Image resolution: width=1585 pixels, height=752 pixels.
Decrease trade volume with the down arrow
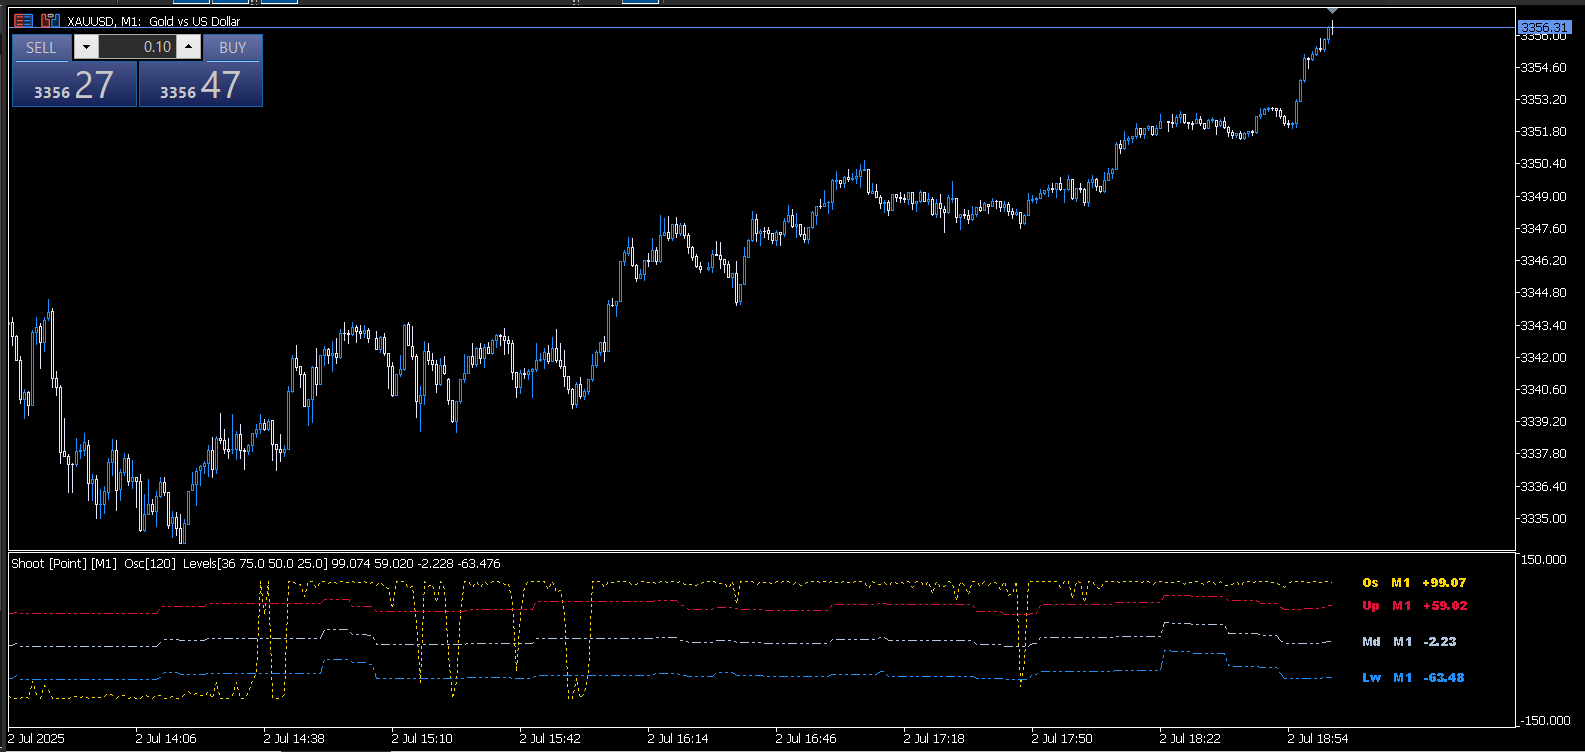tap(86, 47)
